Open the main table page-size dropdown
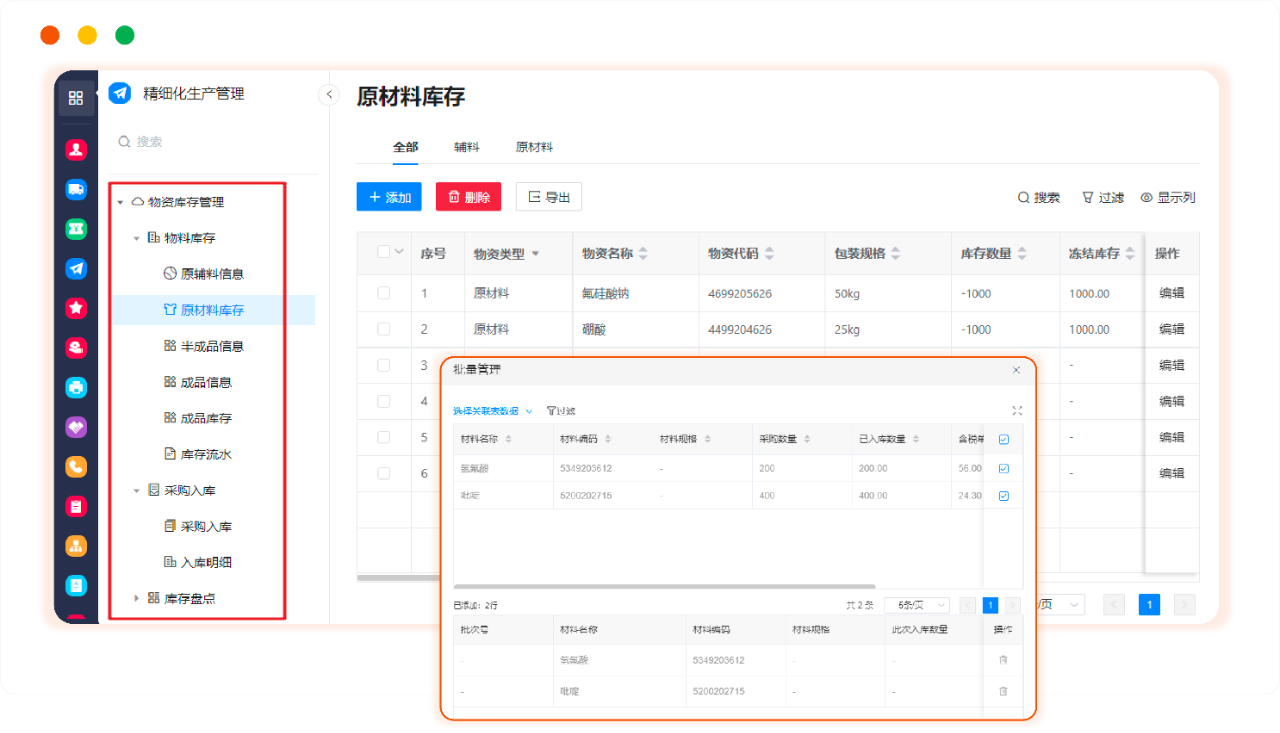The height and width of the screenshot is (733, 1280). [x=1061, y=604]
